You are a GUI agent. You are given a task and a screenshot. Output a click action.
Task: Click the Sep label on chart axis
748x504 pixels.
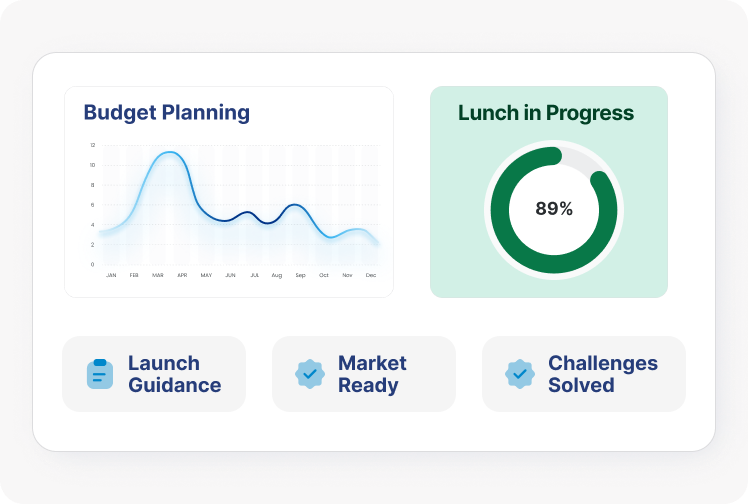tap(299, 275)
